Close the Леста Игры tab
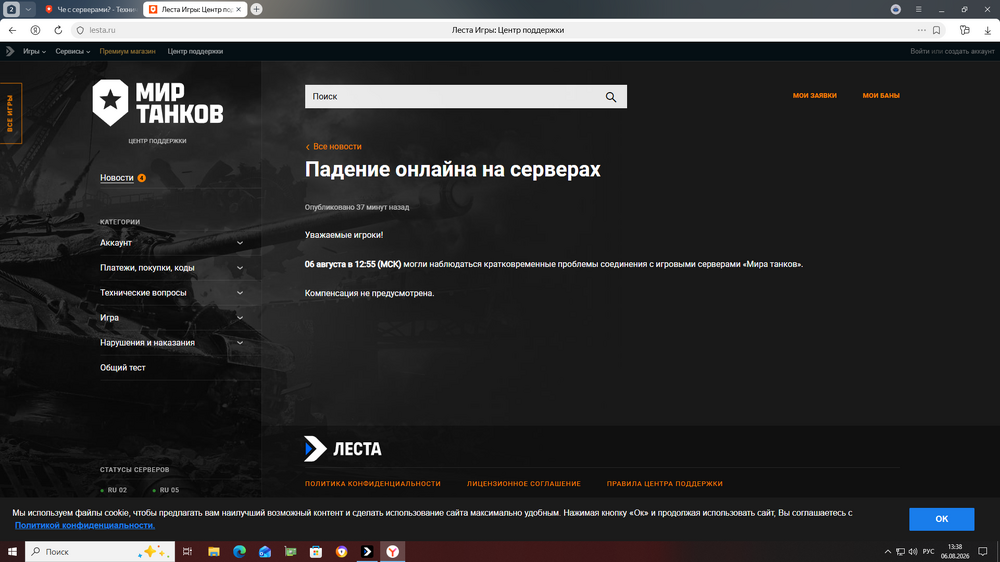Screen dimensions: 1000x562 (239, 9)
